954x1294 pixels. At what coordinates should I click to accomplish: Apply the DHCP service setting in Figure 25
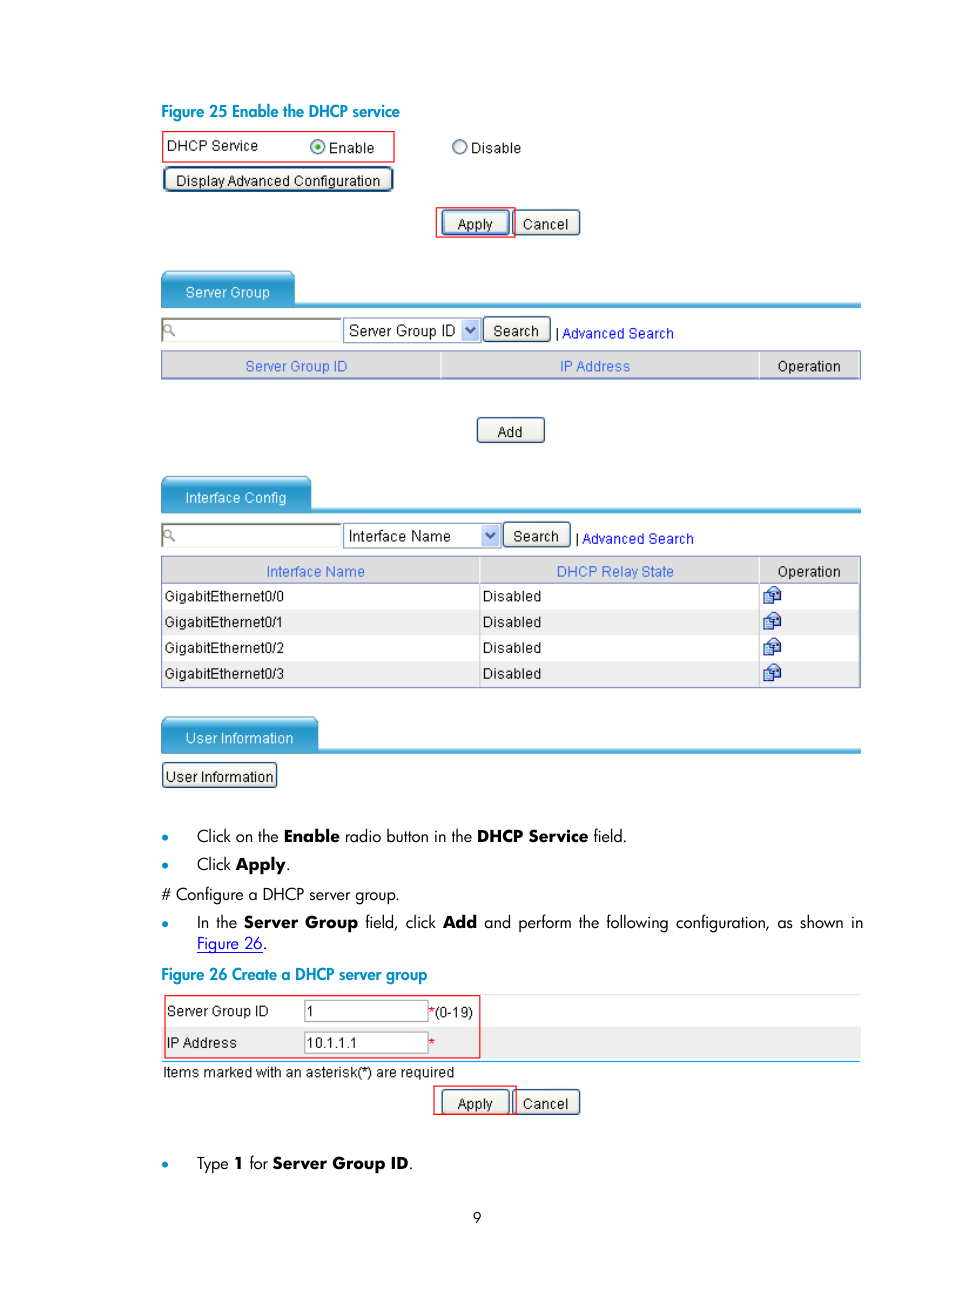coord(475,223)
